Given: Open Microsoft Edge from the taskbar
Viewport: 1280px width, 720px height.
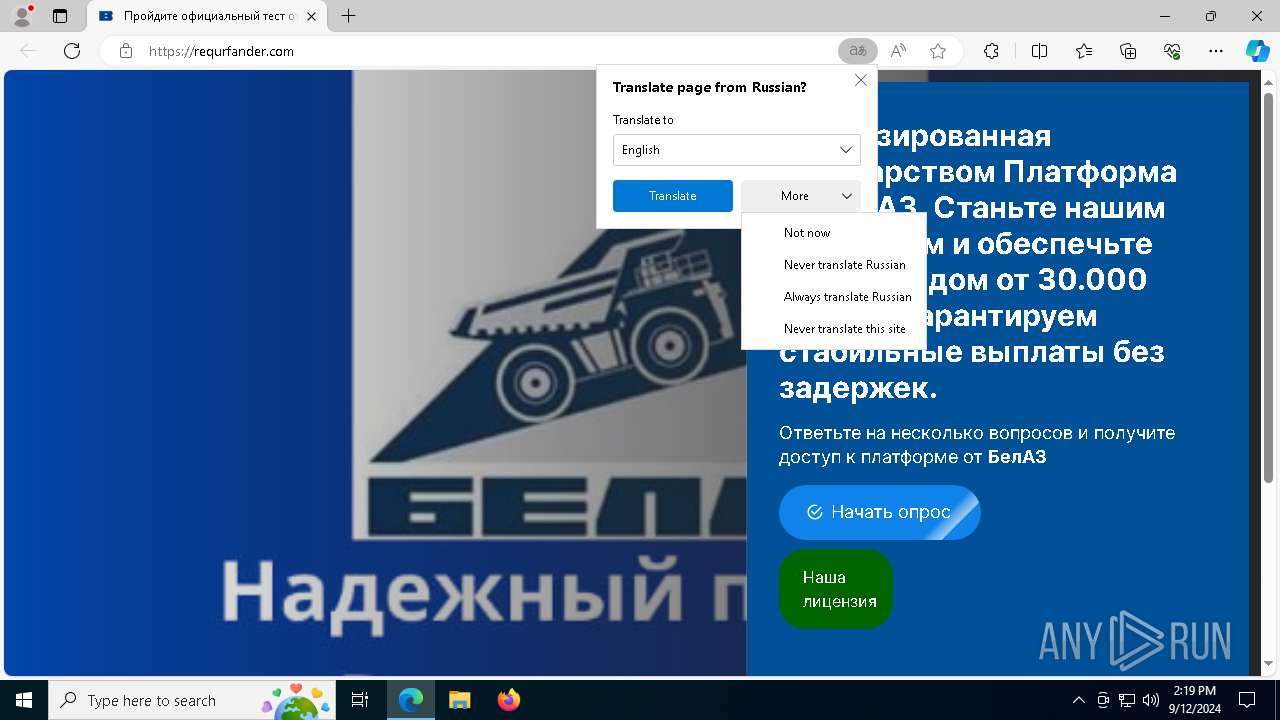Looking at the screenshot, I should pos(411,700).
